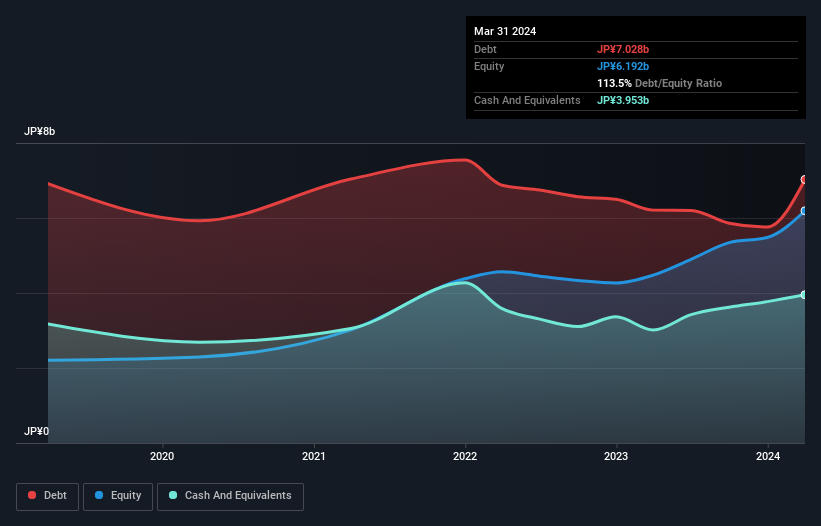Screen dimensions: 821x526
Task: Click the JP¥7.028b debt value
Action: coord(623,49)
